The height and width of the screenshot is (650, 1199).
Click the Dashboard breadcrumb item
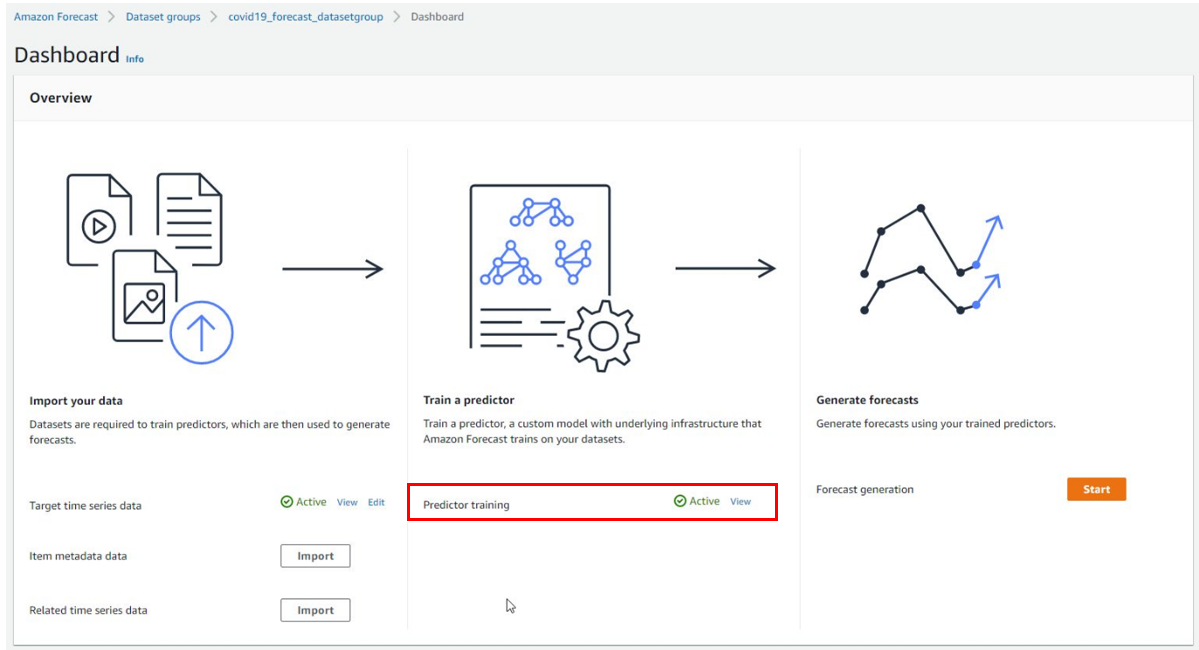(437, 17)
